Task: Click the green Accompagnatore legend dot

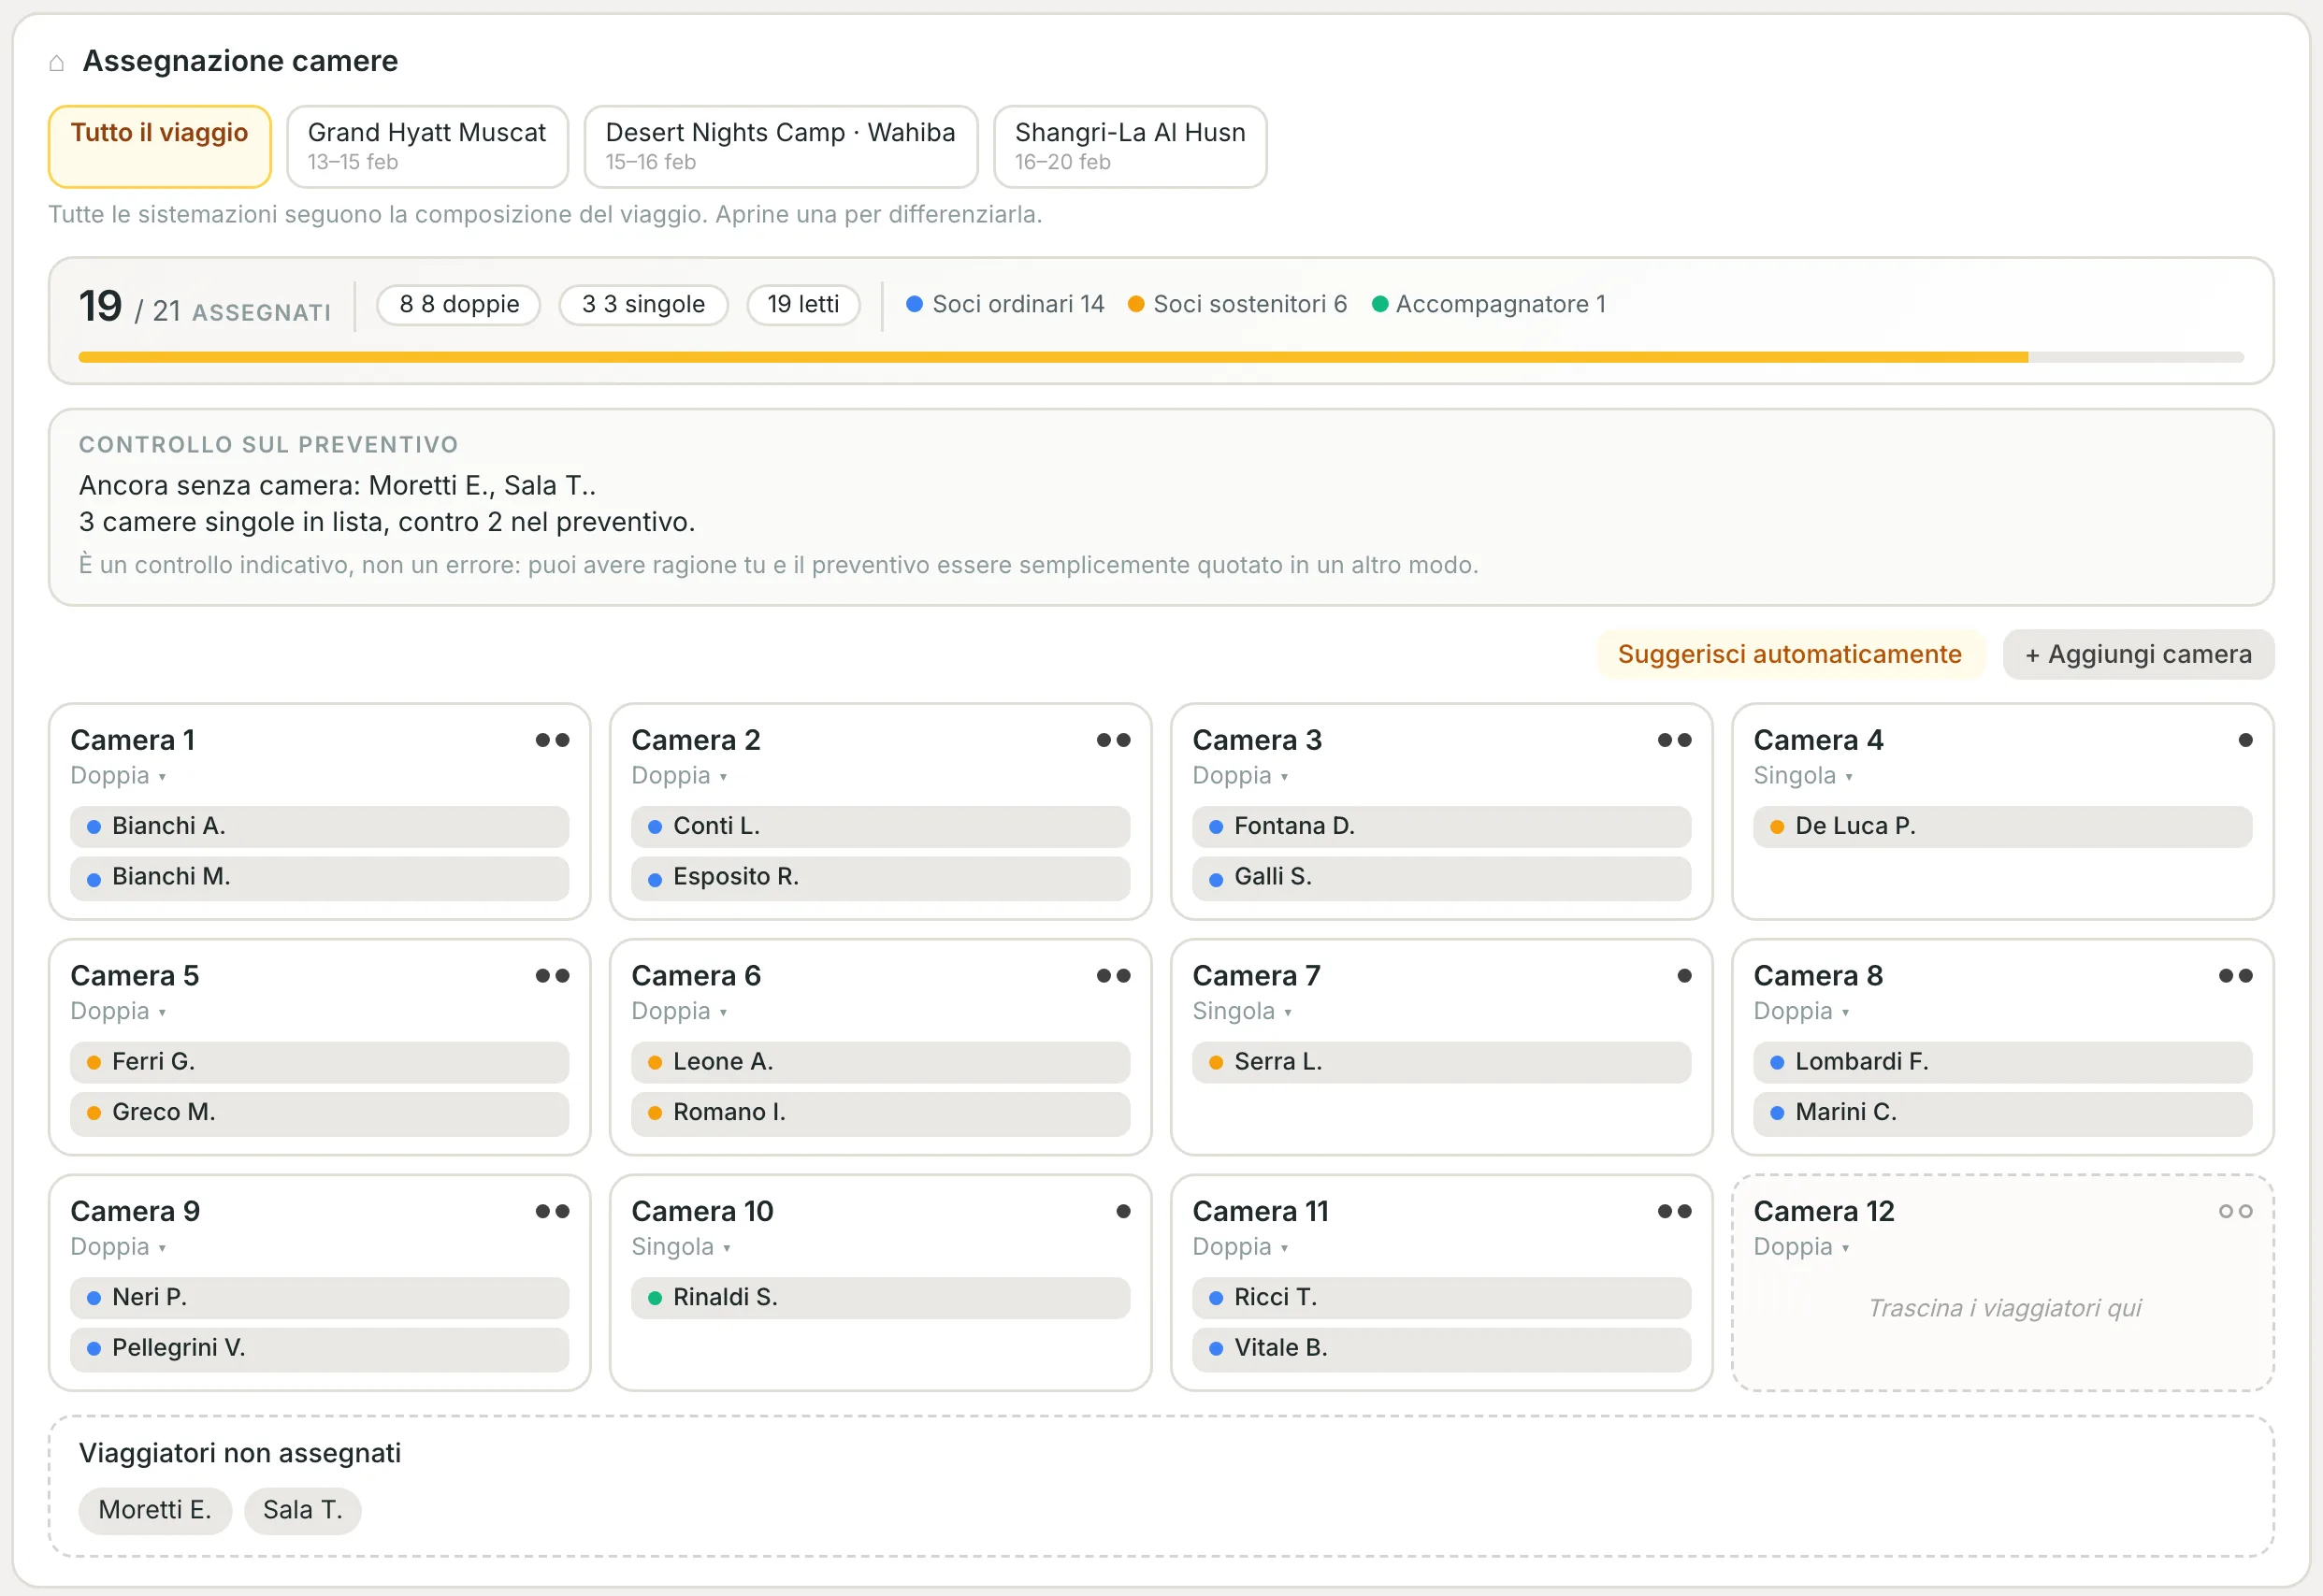Action: click(x=1379, y=304)
